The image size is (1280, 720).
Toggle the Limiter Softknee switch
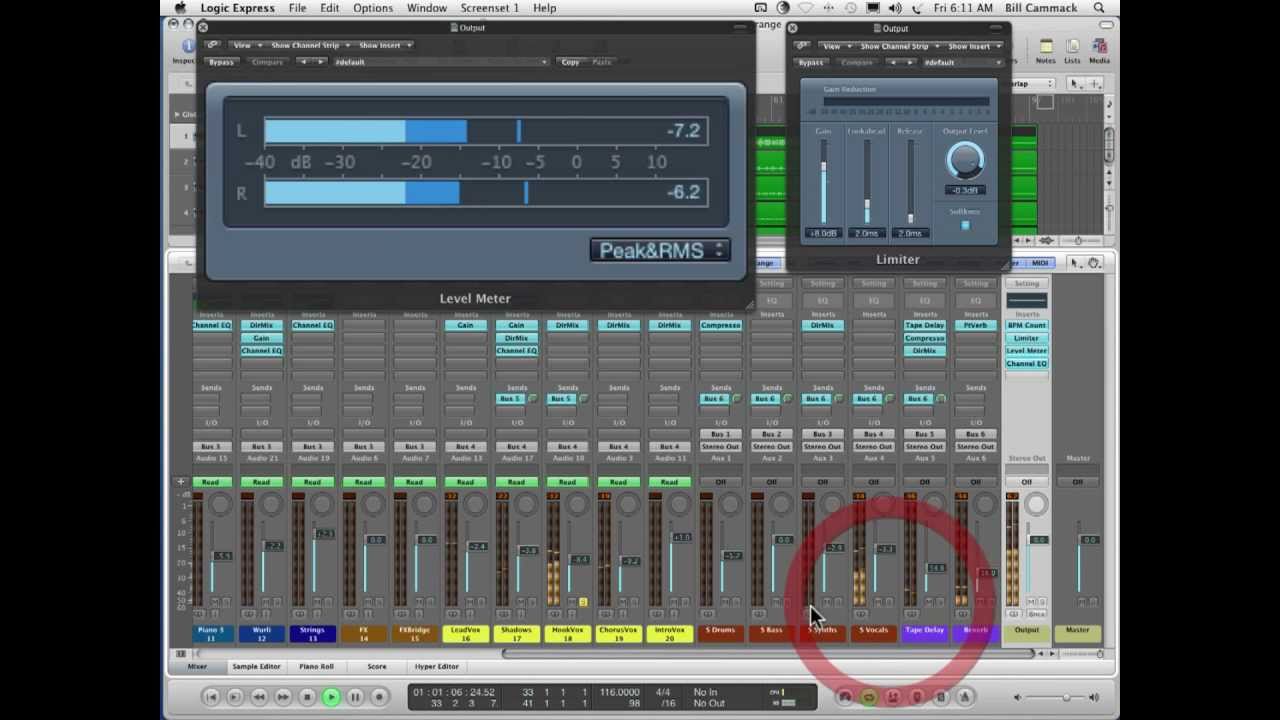coord(965,225)
